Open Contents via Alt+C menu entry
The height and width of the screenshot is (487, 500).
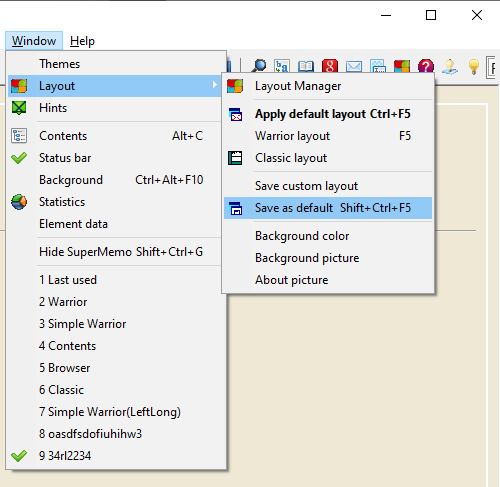coord(115,136)
